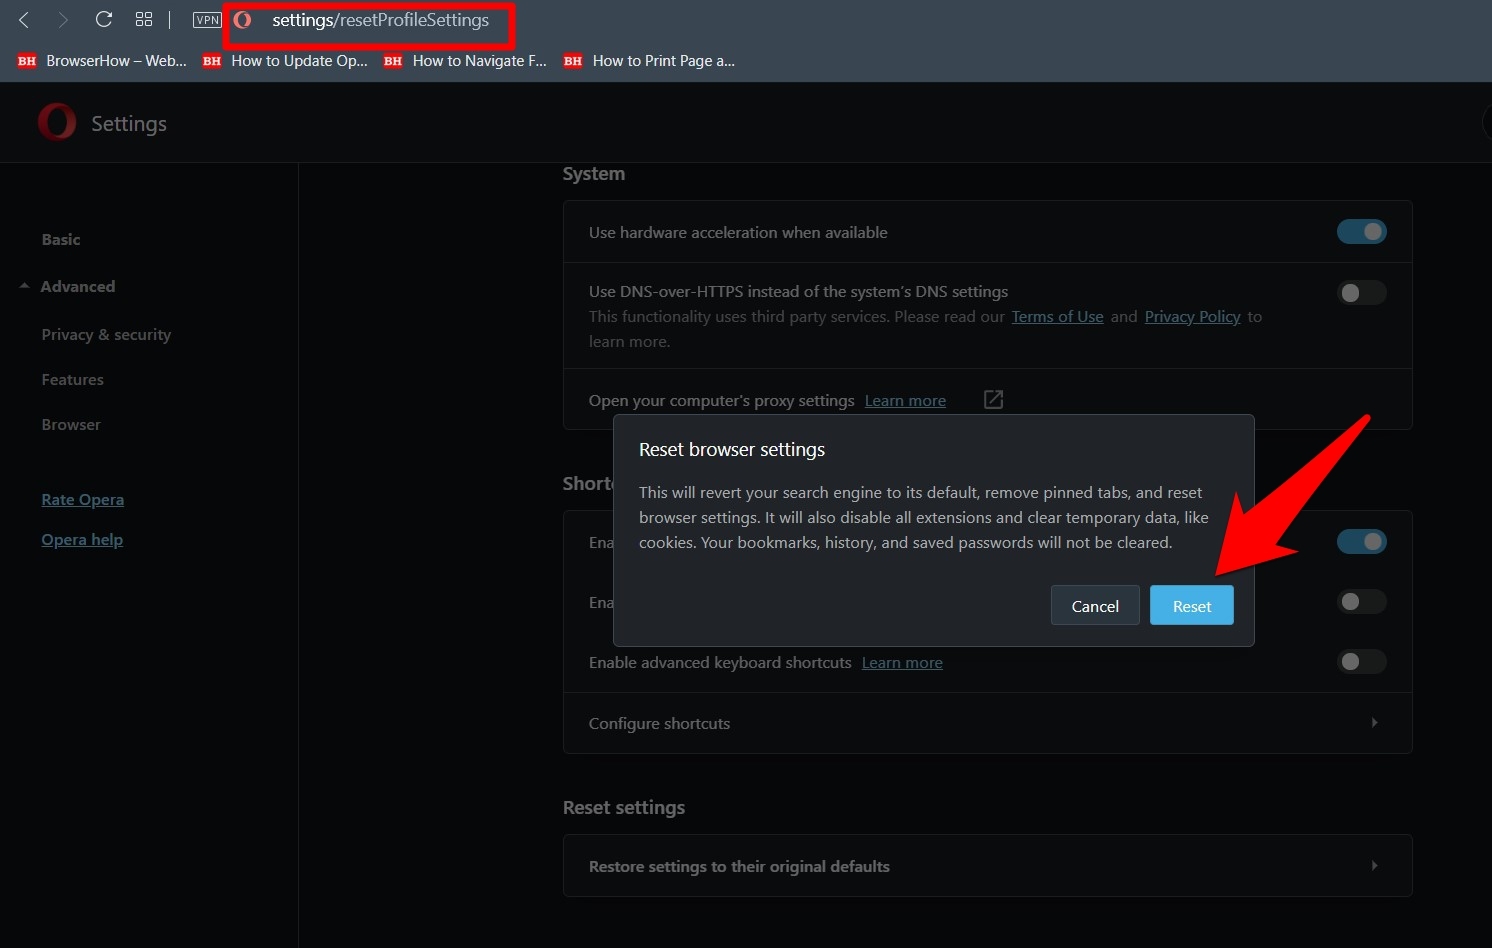Disable hardware acceleration toggle

tap(1361, 232)
